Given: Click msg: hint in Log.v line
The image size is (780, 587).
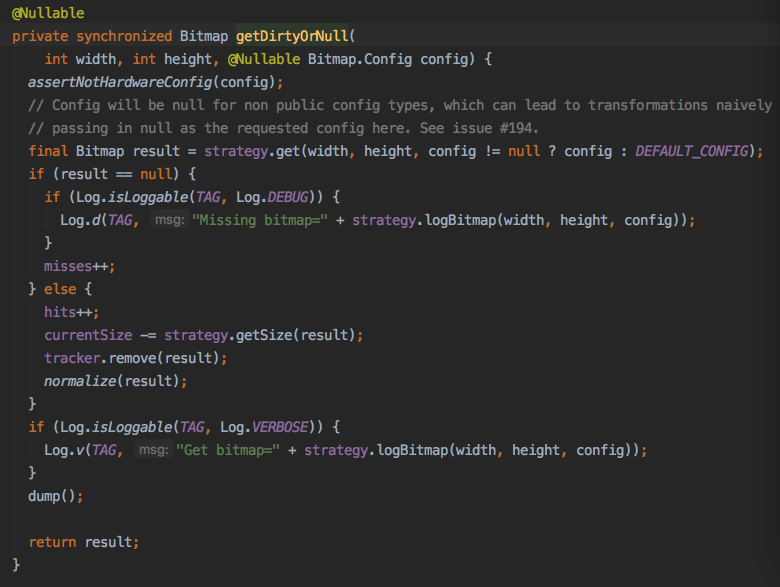Looking at the screenshot, I should (x=154, y=450).
